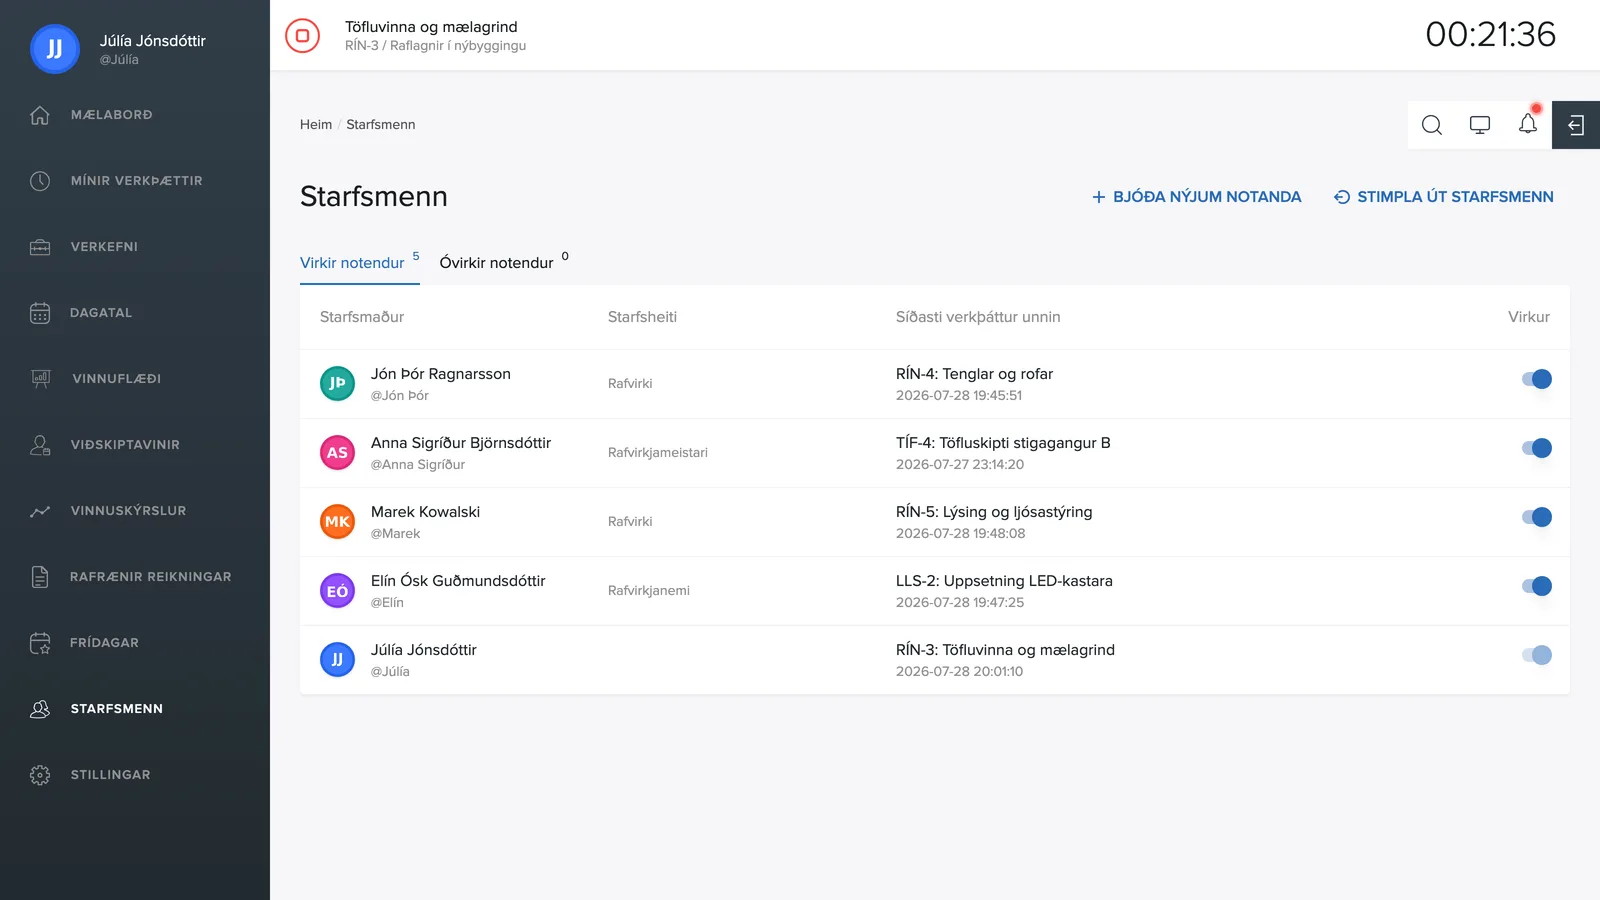Click the Starfsheiti column header

(x=642, y=317)
